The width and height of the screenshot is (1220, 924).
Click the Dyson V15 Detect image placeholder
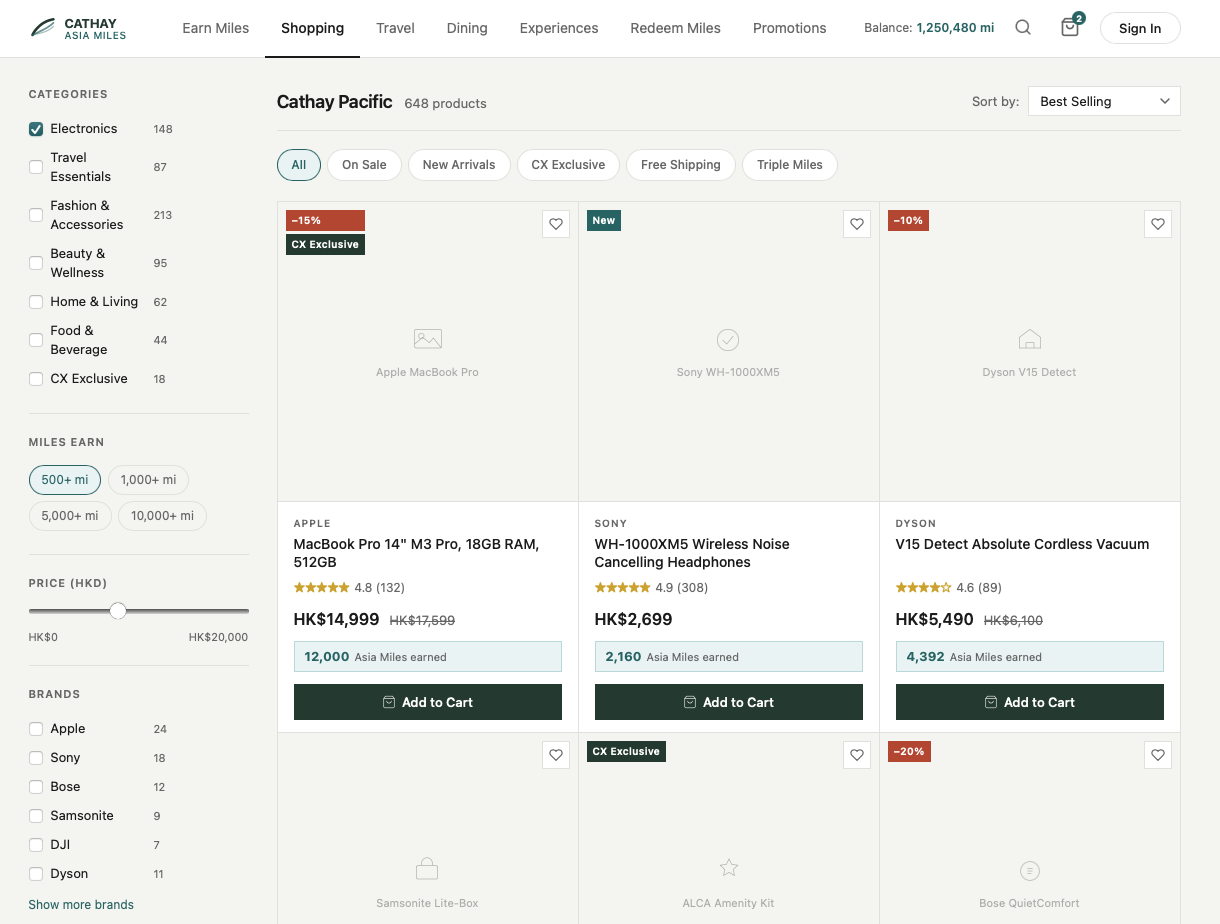1030,352
